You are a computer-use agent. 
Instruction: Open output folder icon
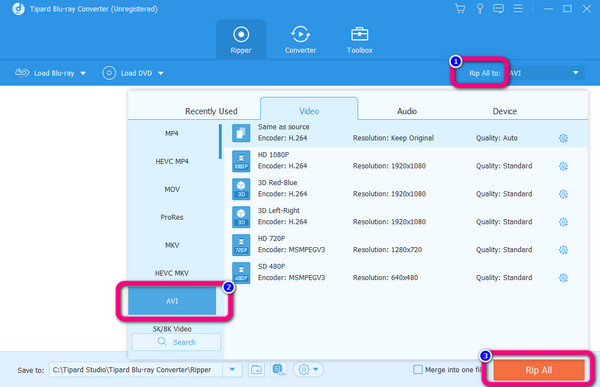click(x=256, y=370)
